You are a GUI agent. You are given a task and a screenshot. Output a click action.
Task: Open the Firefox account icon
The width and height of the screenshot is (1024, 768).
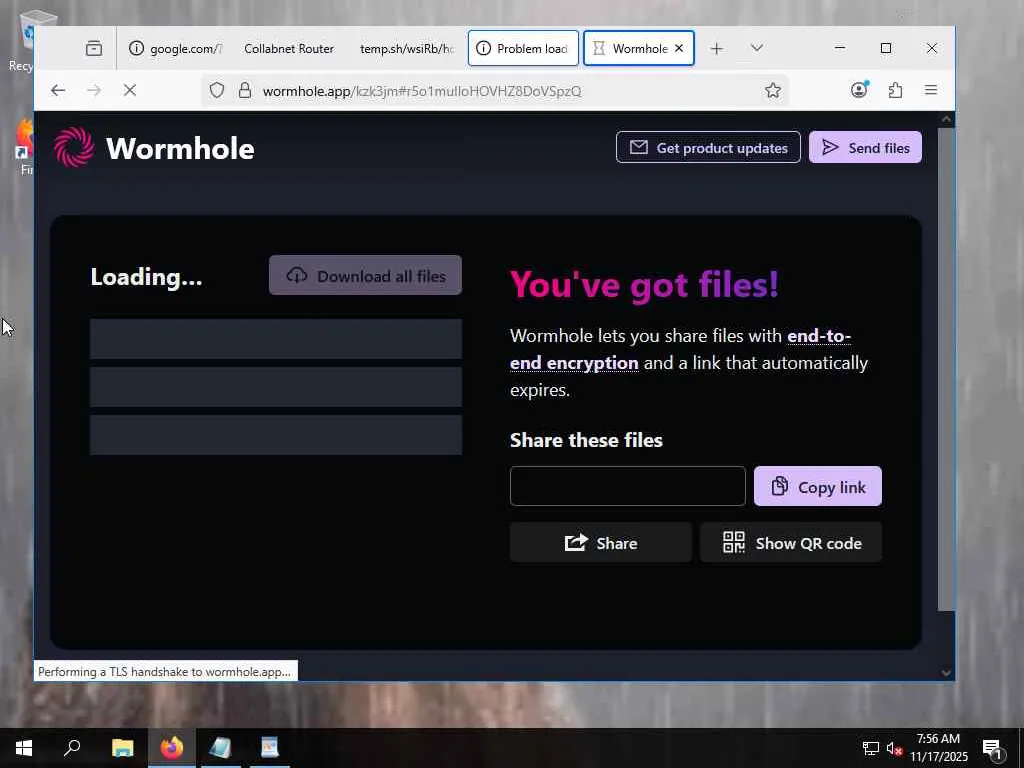[x=859, y=89]
